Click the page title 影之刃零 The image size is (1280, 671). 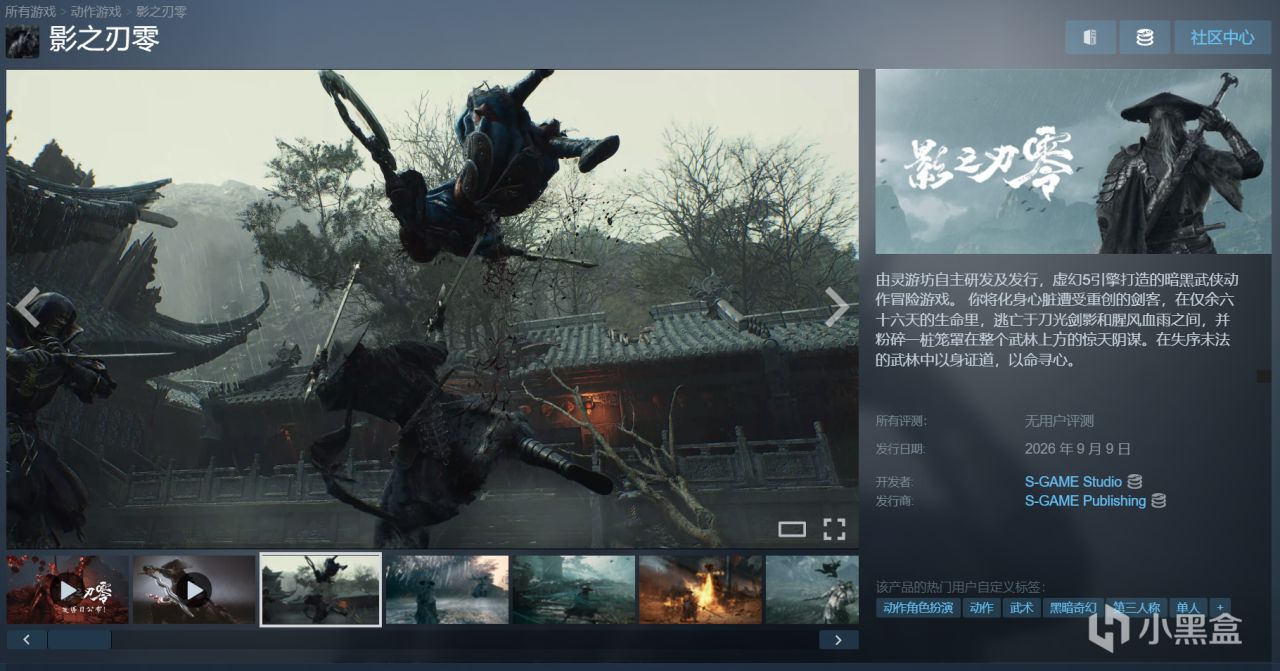tap(104, 41)
